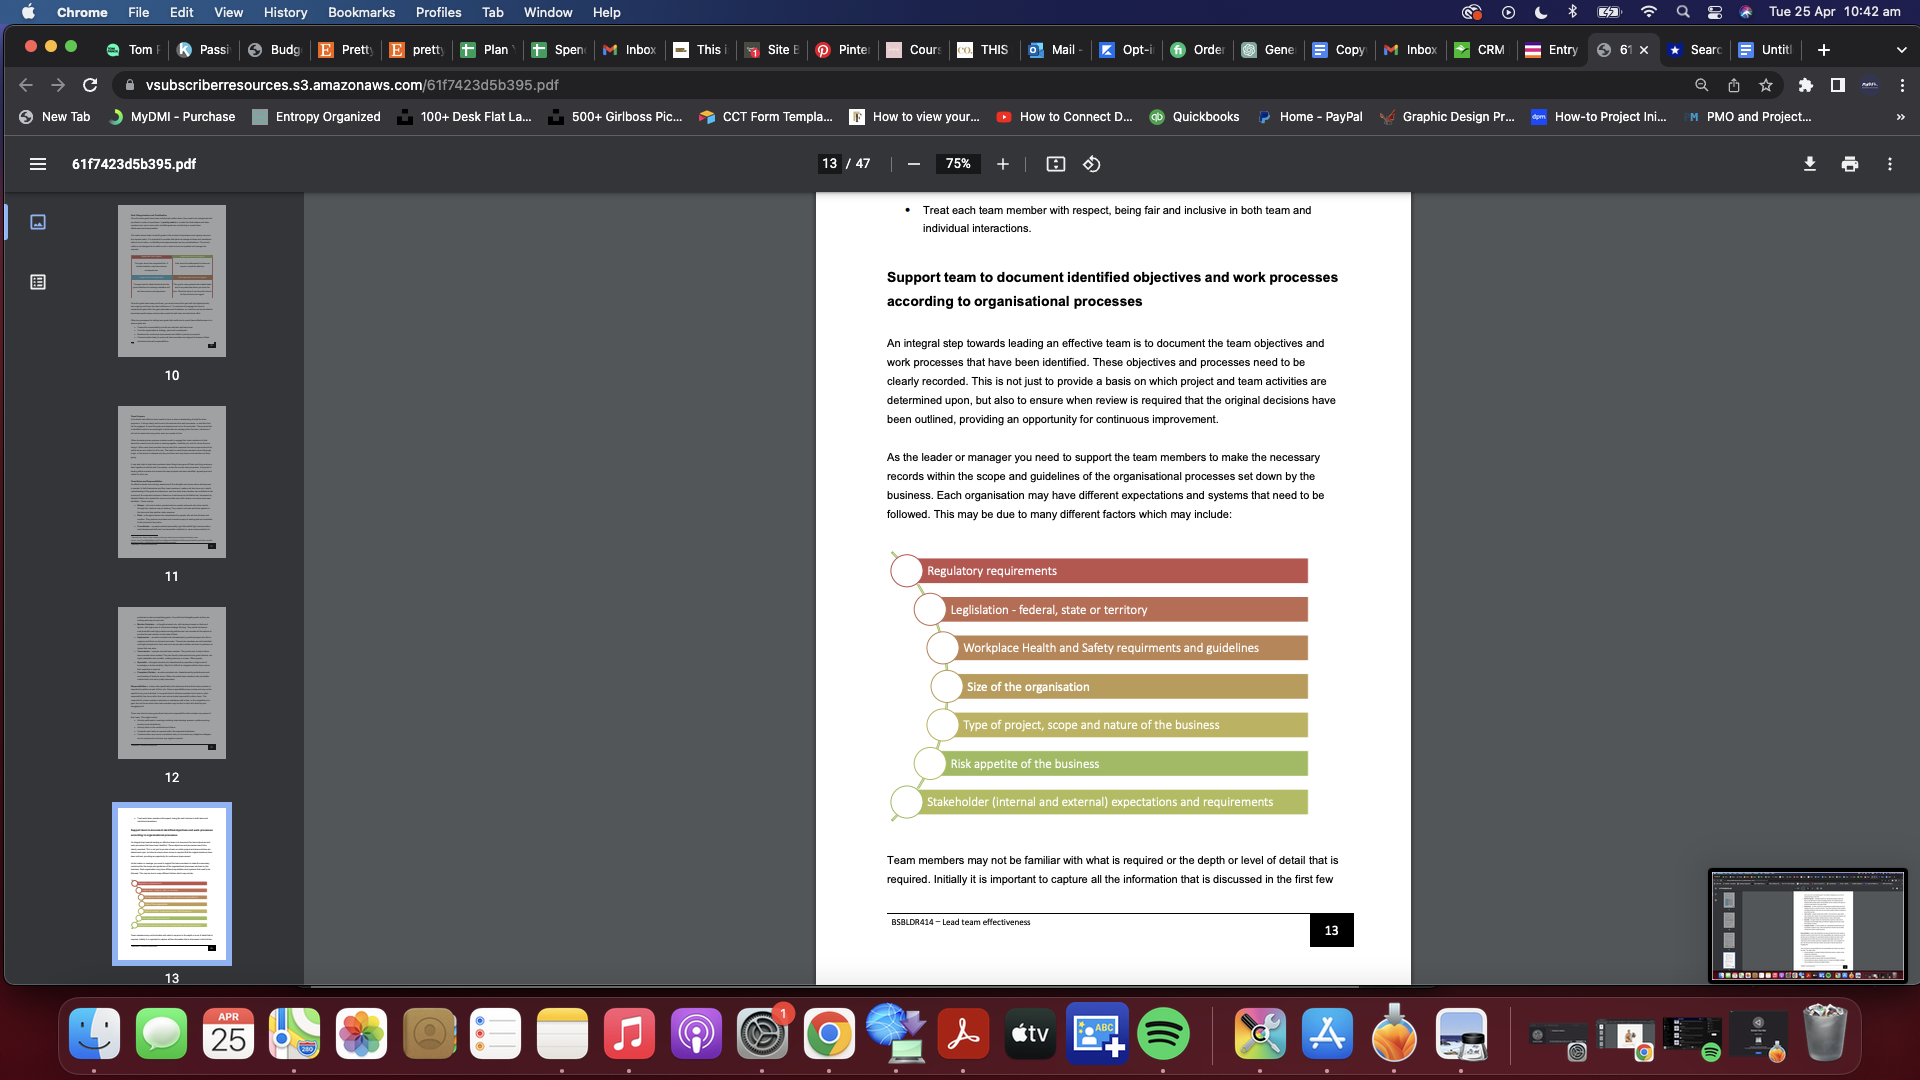Rotate the page counterclockwise
This screenshot has width=1920, height=1080.
click(1091, 164)
